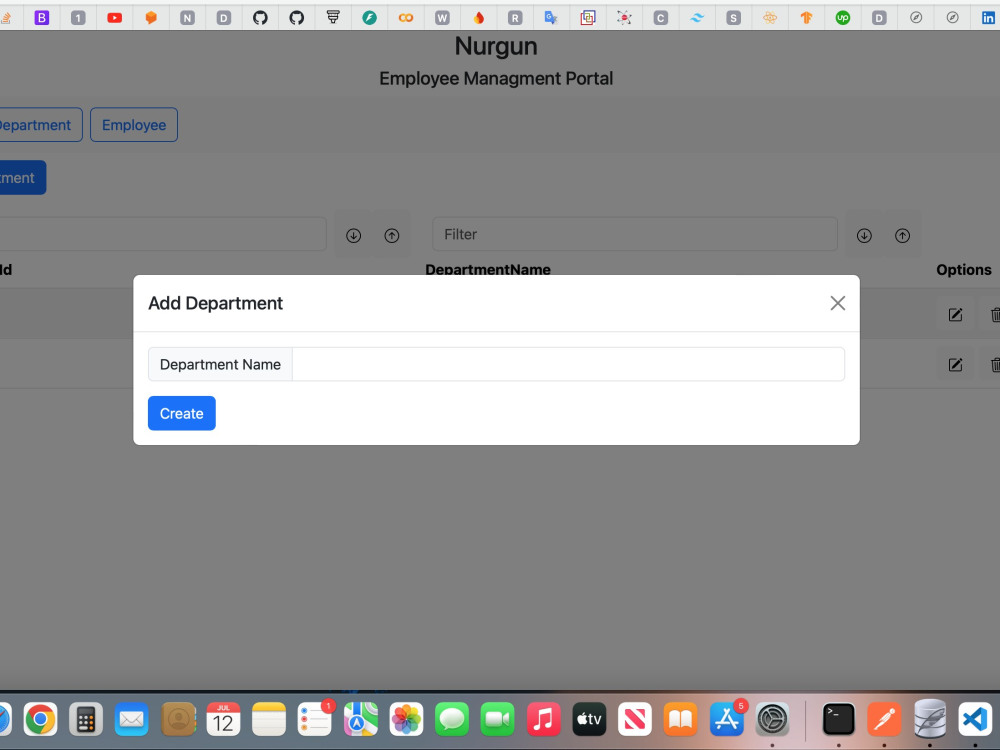Viewport: 1000px width, 750px height.
Task: Close the Add Department dialog with the X
Action: tap(837, 303)
